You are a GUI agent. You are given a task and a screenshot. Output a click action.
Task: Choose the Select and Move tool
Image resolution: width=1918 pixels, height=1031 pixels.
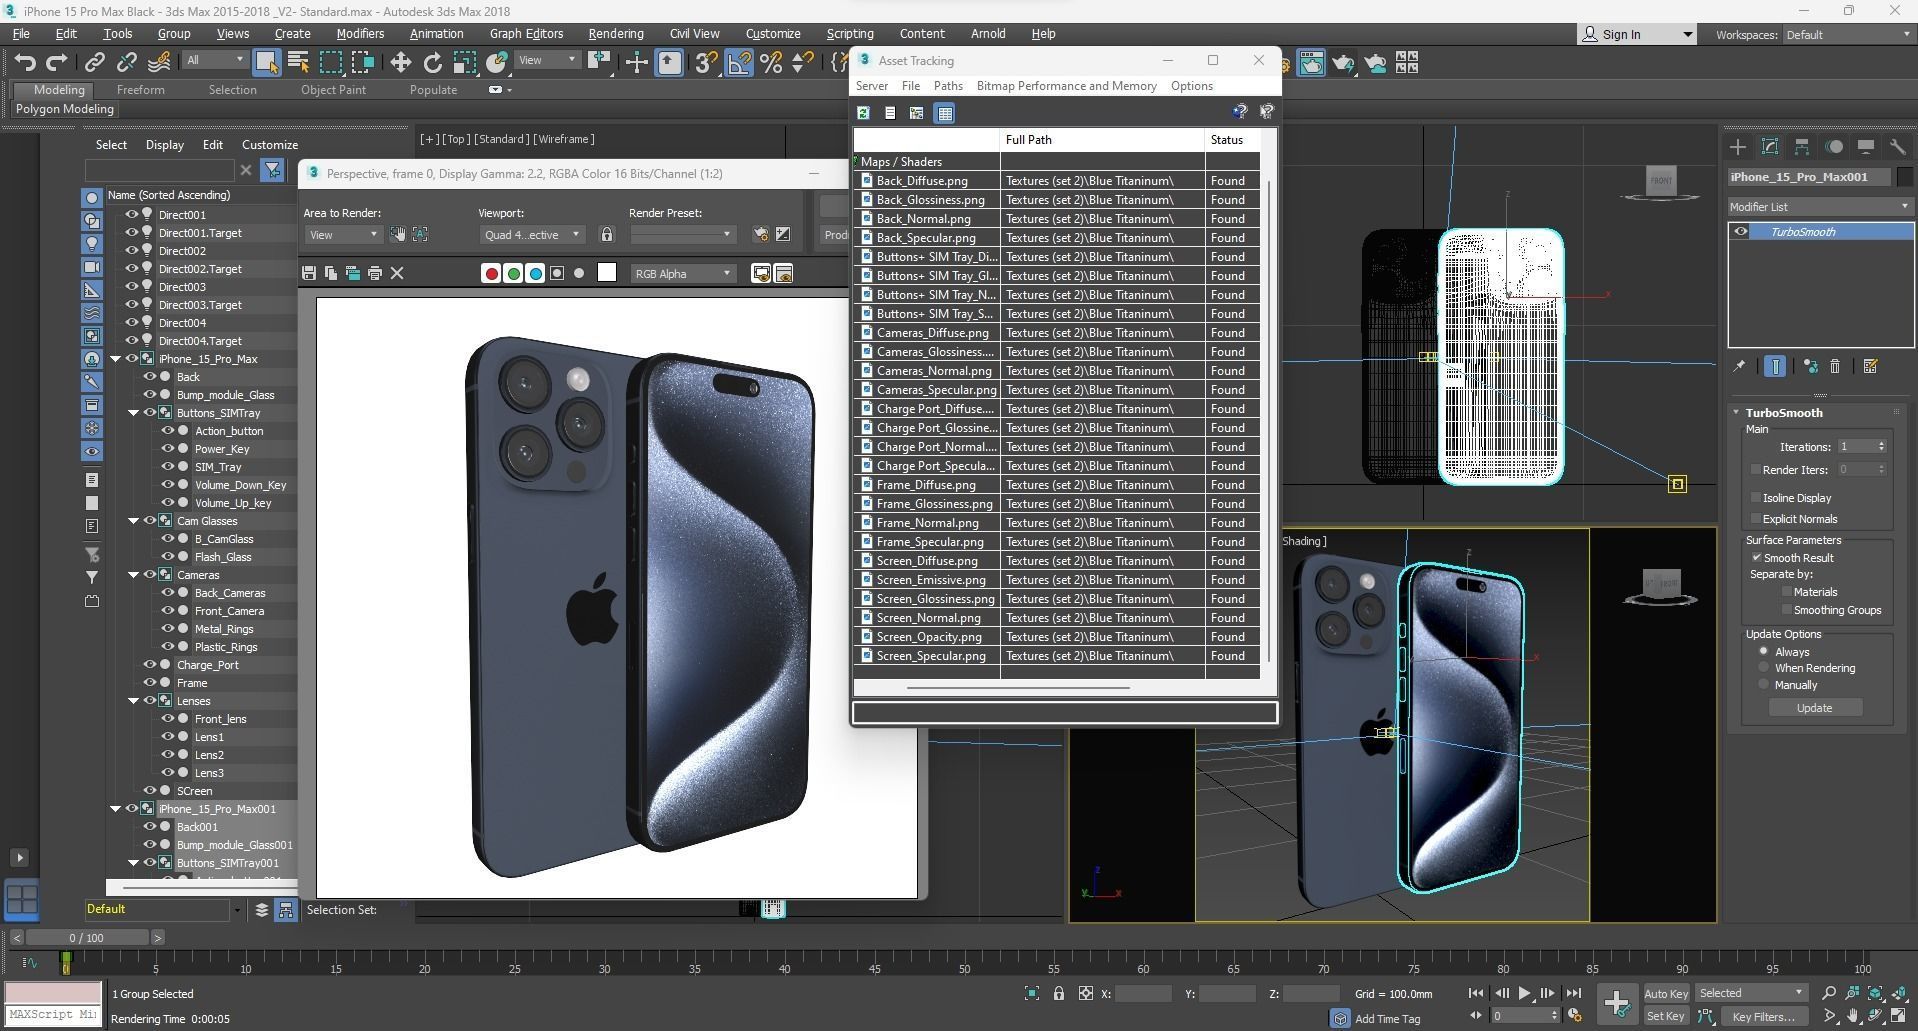click(400, 63)
